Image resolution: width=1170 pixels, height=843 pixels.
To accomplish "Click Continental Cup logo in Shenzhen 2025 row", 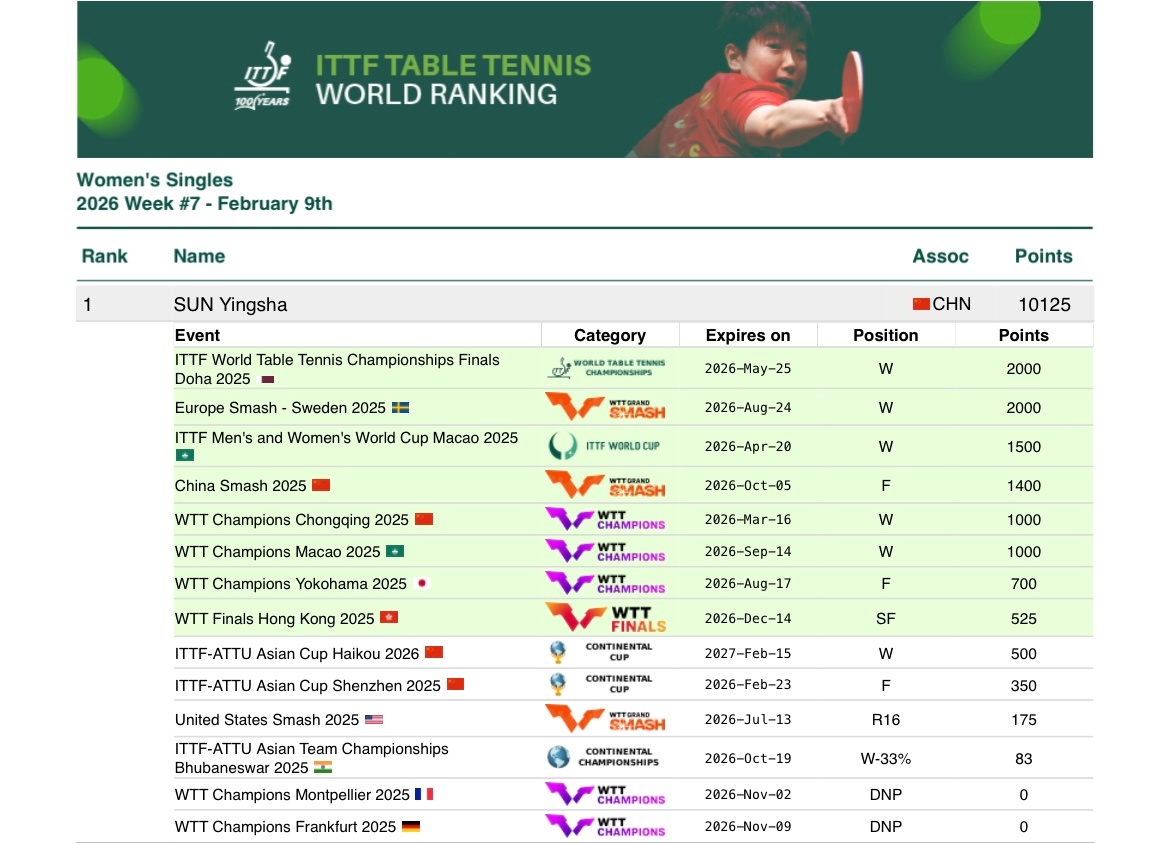I will (x=601, y=684).
